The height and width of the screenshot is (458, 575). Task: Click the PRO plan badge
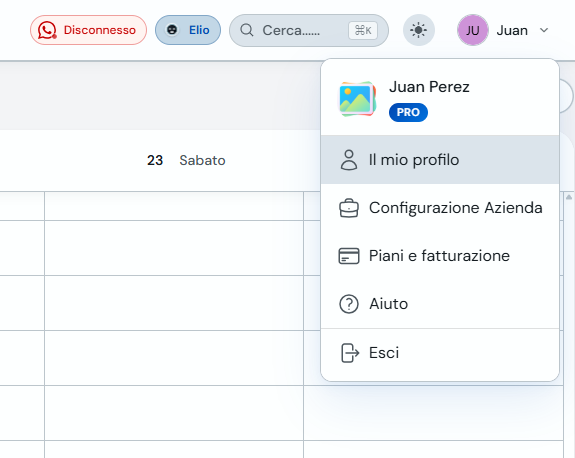click(x=408, y=112)
